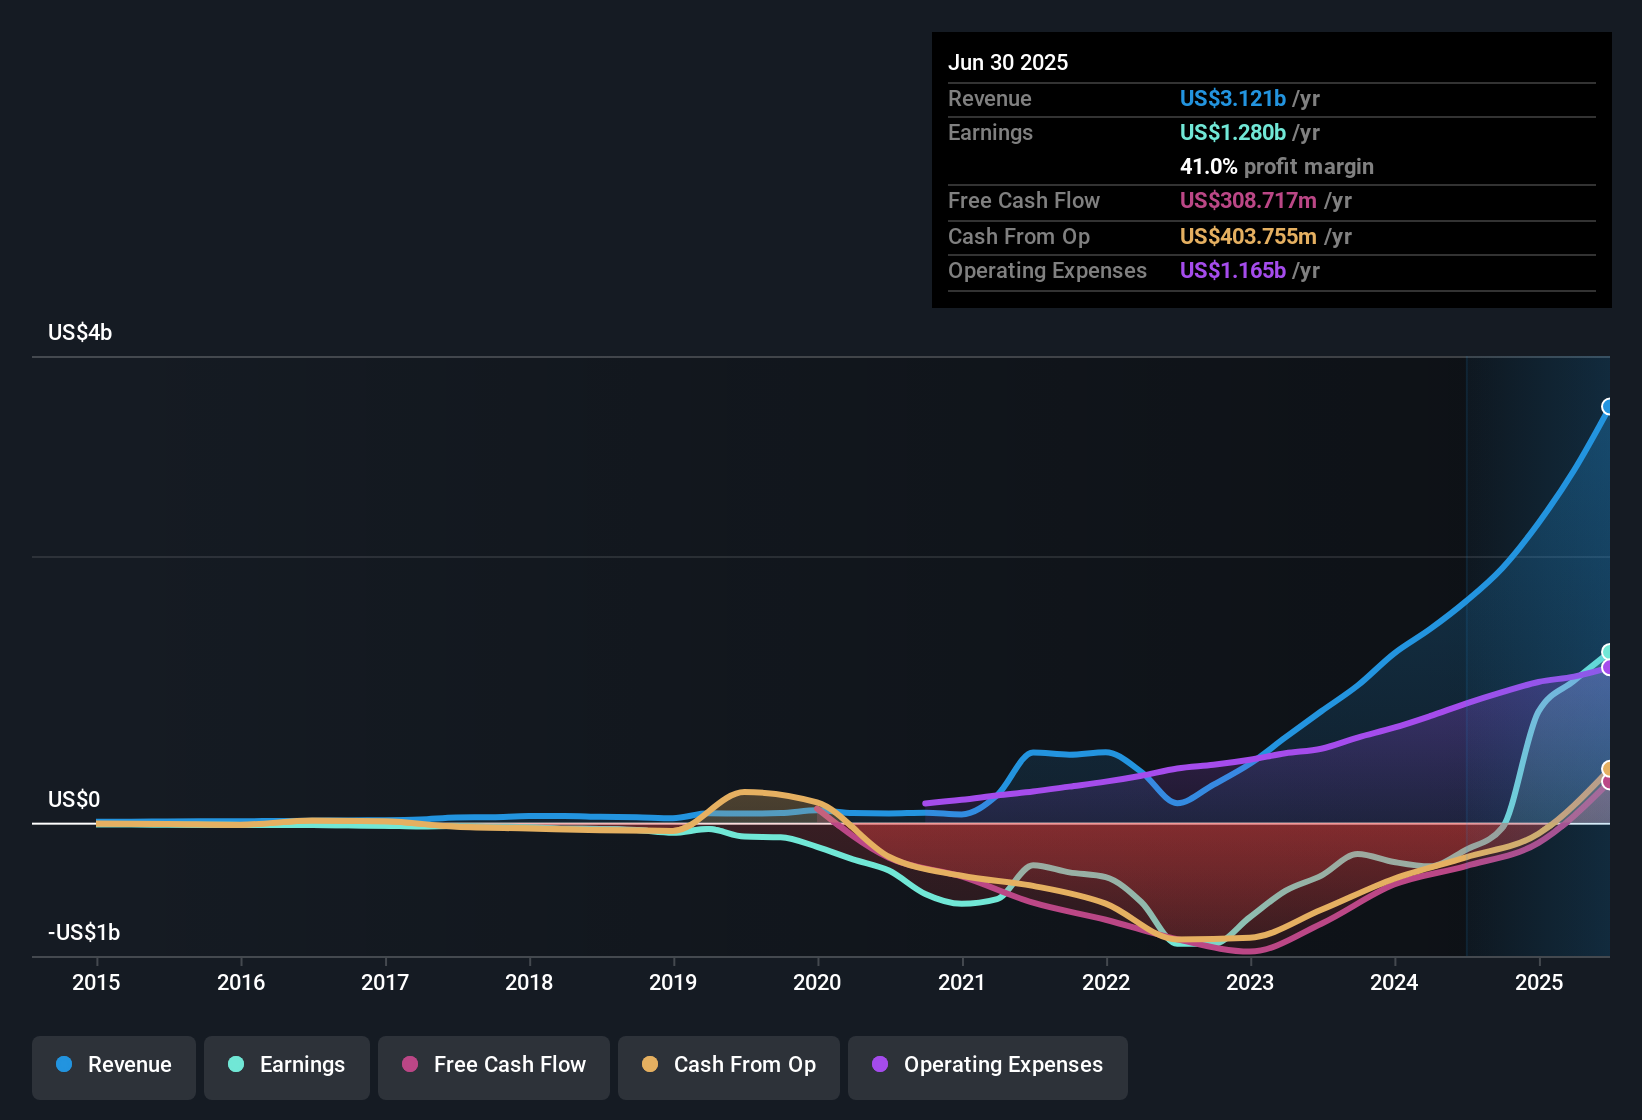Click the purple Operating Expenses legend dot
1642x1120 pixels.
click(x=880, y=1065)
